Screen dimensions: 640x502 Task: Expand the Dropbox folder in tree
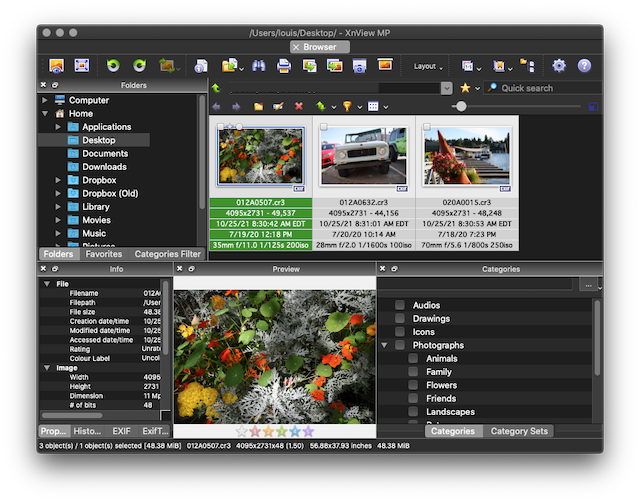pos(59,180)
